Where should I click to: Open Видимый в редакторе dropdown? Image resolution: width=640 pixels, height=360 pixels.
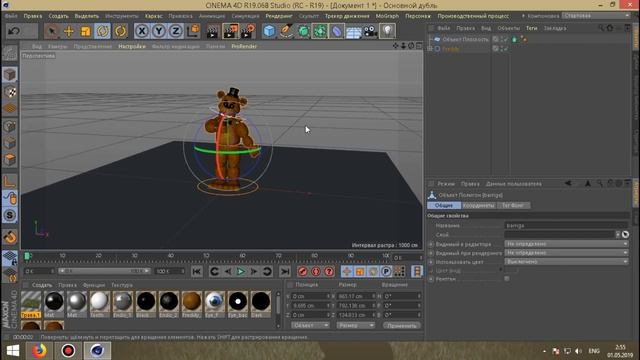566,244
